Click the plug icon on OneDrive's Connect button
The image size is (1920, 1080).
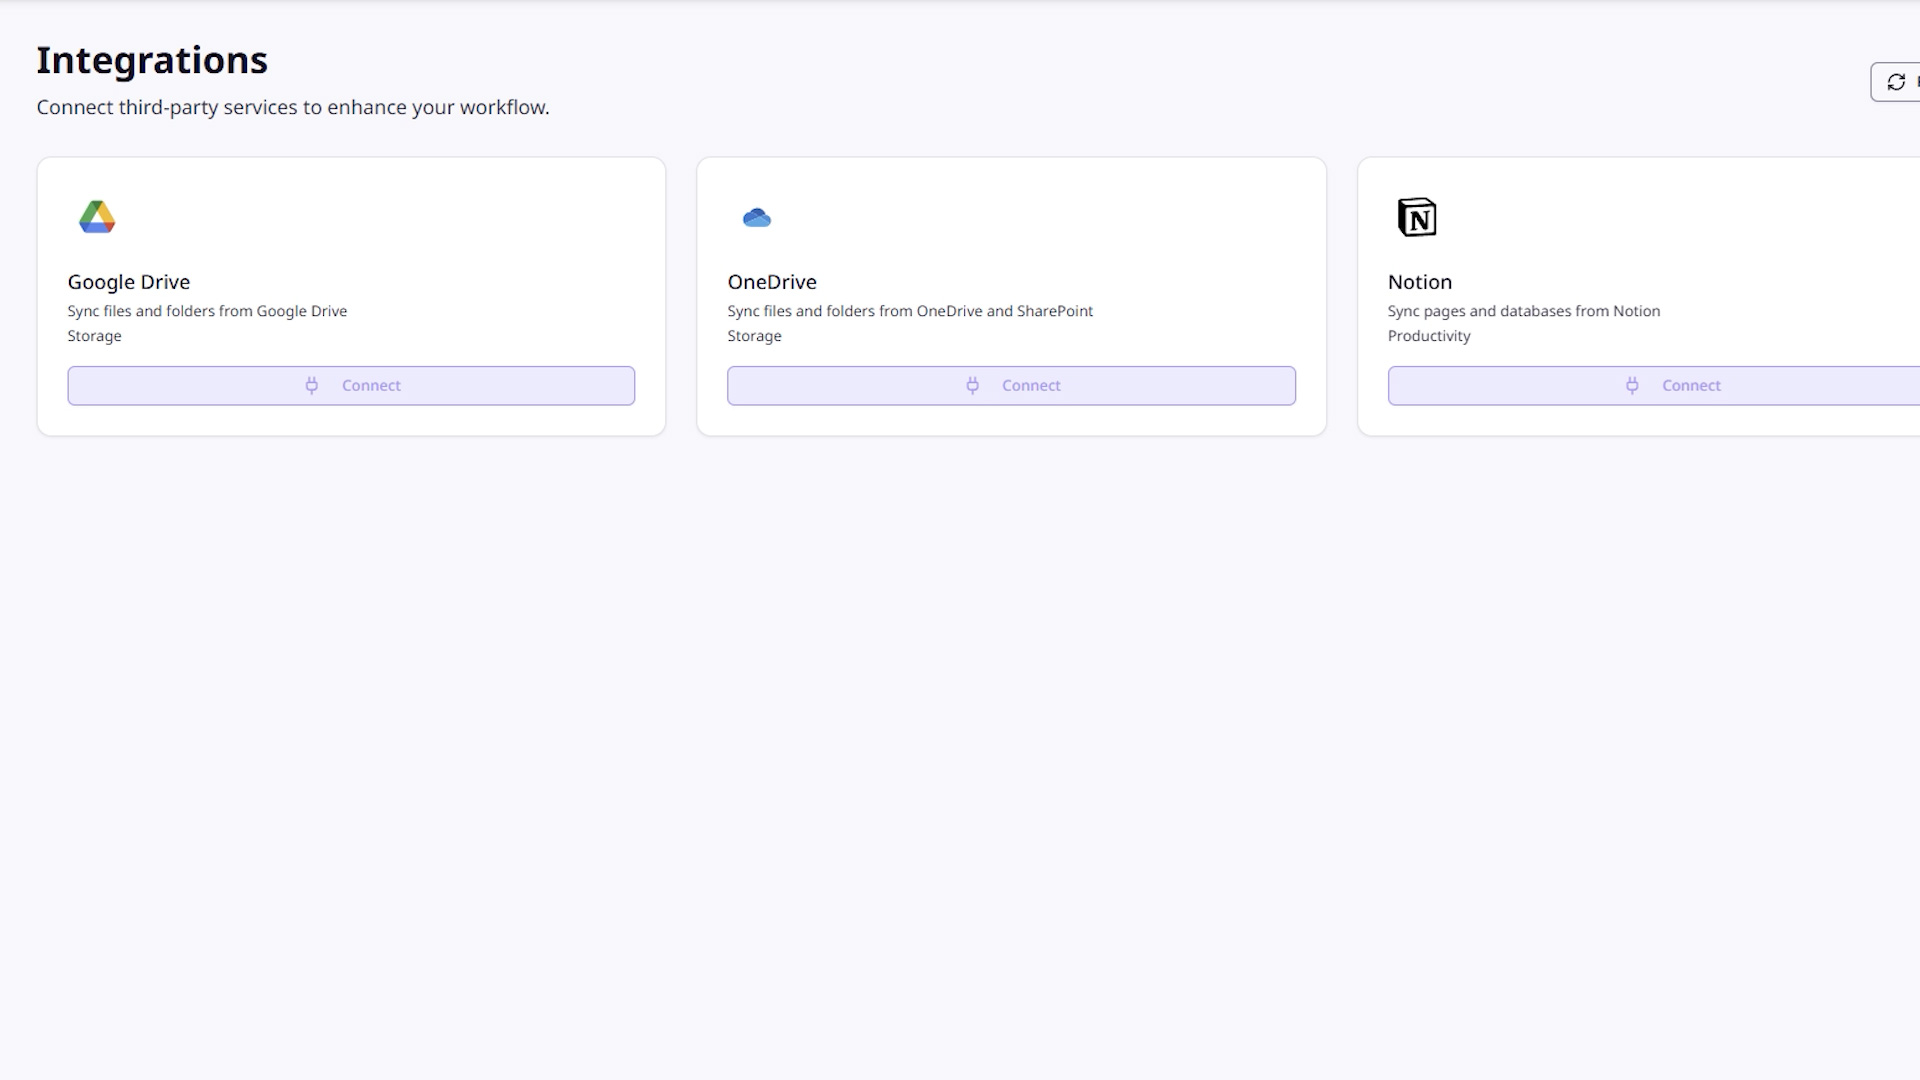tap(973, 385)
